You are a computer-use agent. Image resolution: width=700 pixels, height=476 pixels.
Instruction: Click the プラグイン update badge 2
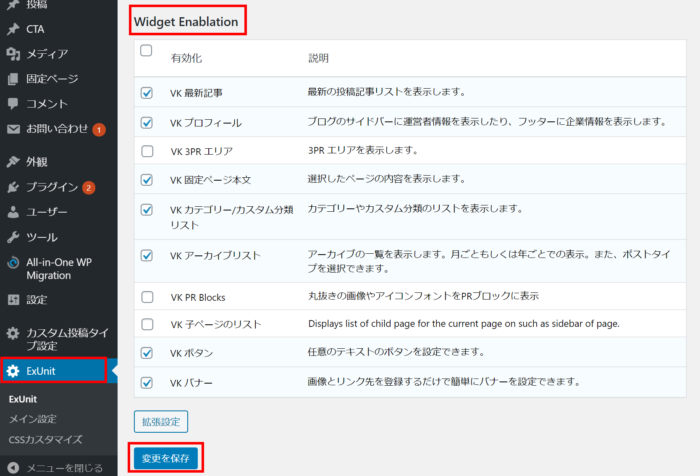pos(88,188)
